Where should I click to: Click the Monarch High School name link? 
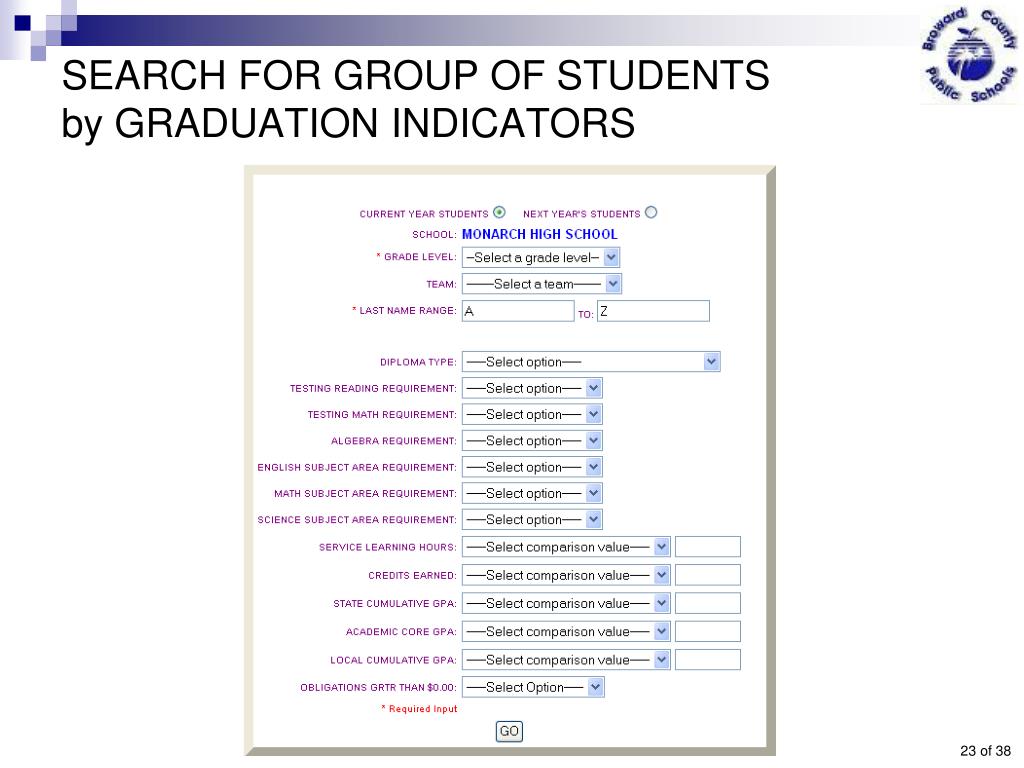539,234
